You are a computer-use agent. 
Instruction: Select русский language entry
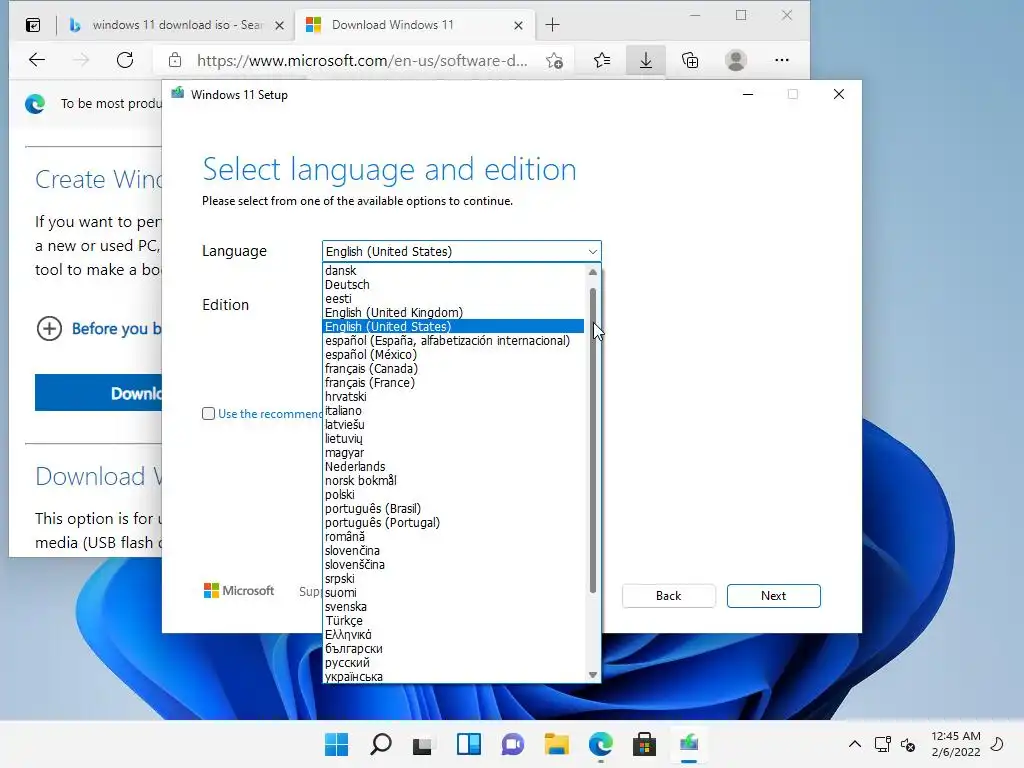pos(454,663)
